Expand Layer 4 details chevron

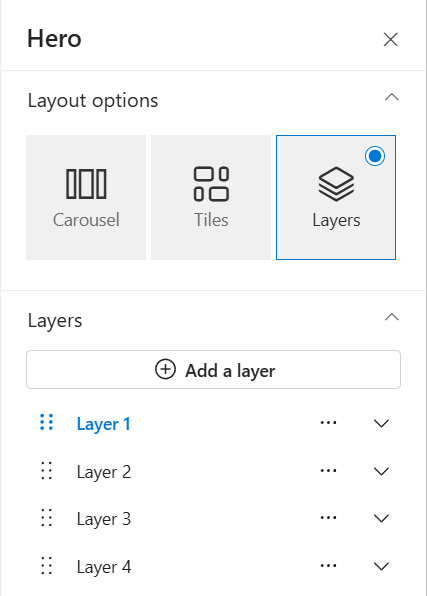[381, 566]
